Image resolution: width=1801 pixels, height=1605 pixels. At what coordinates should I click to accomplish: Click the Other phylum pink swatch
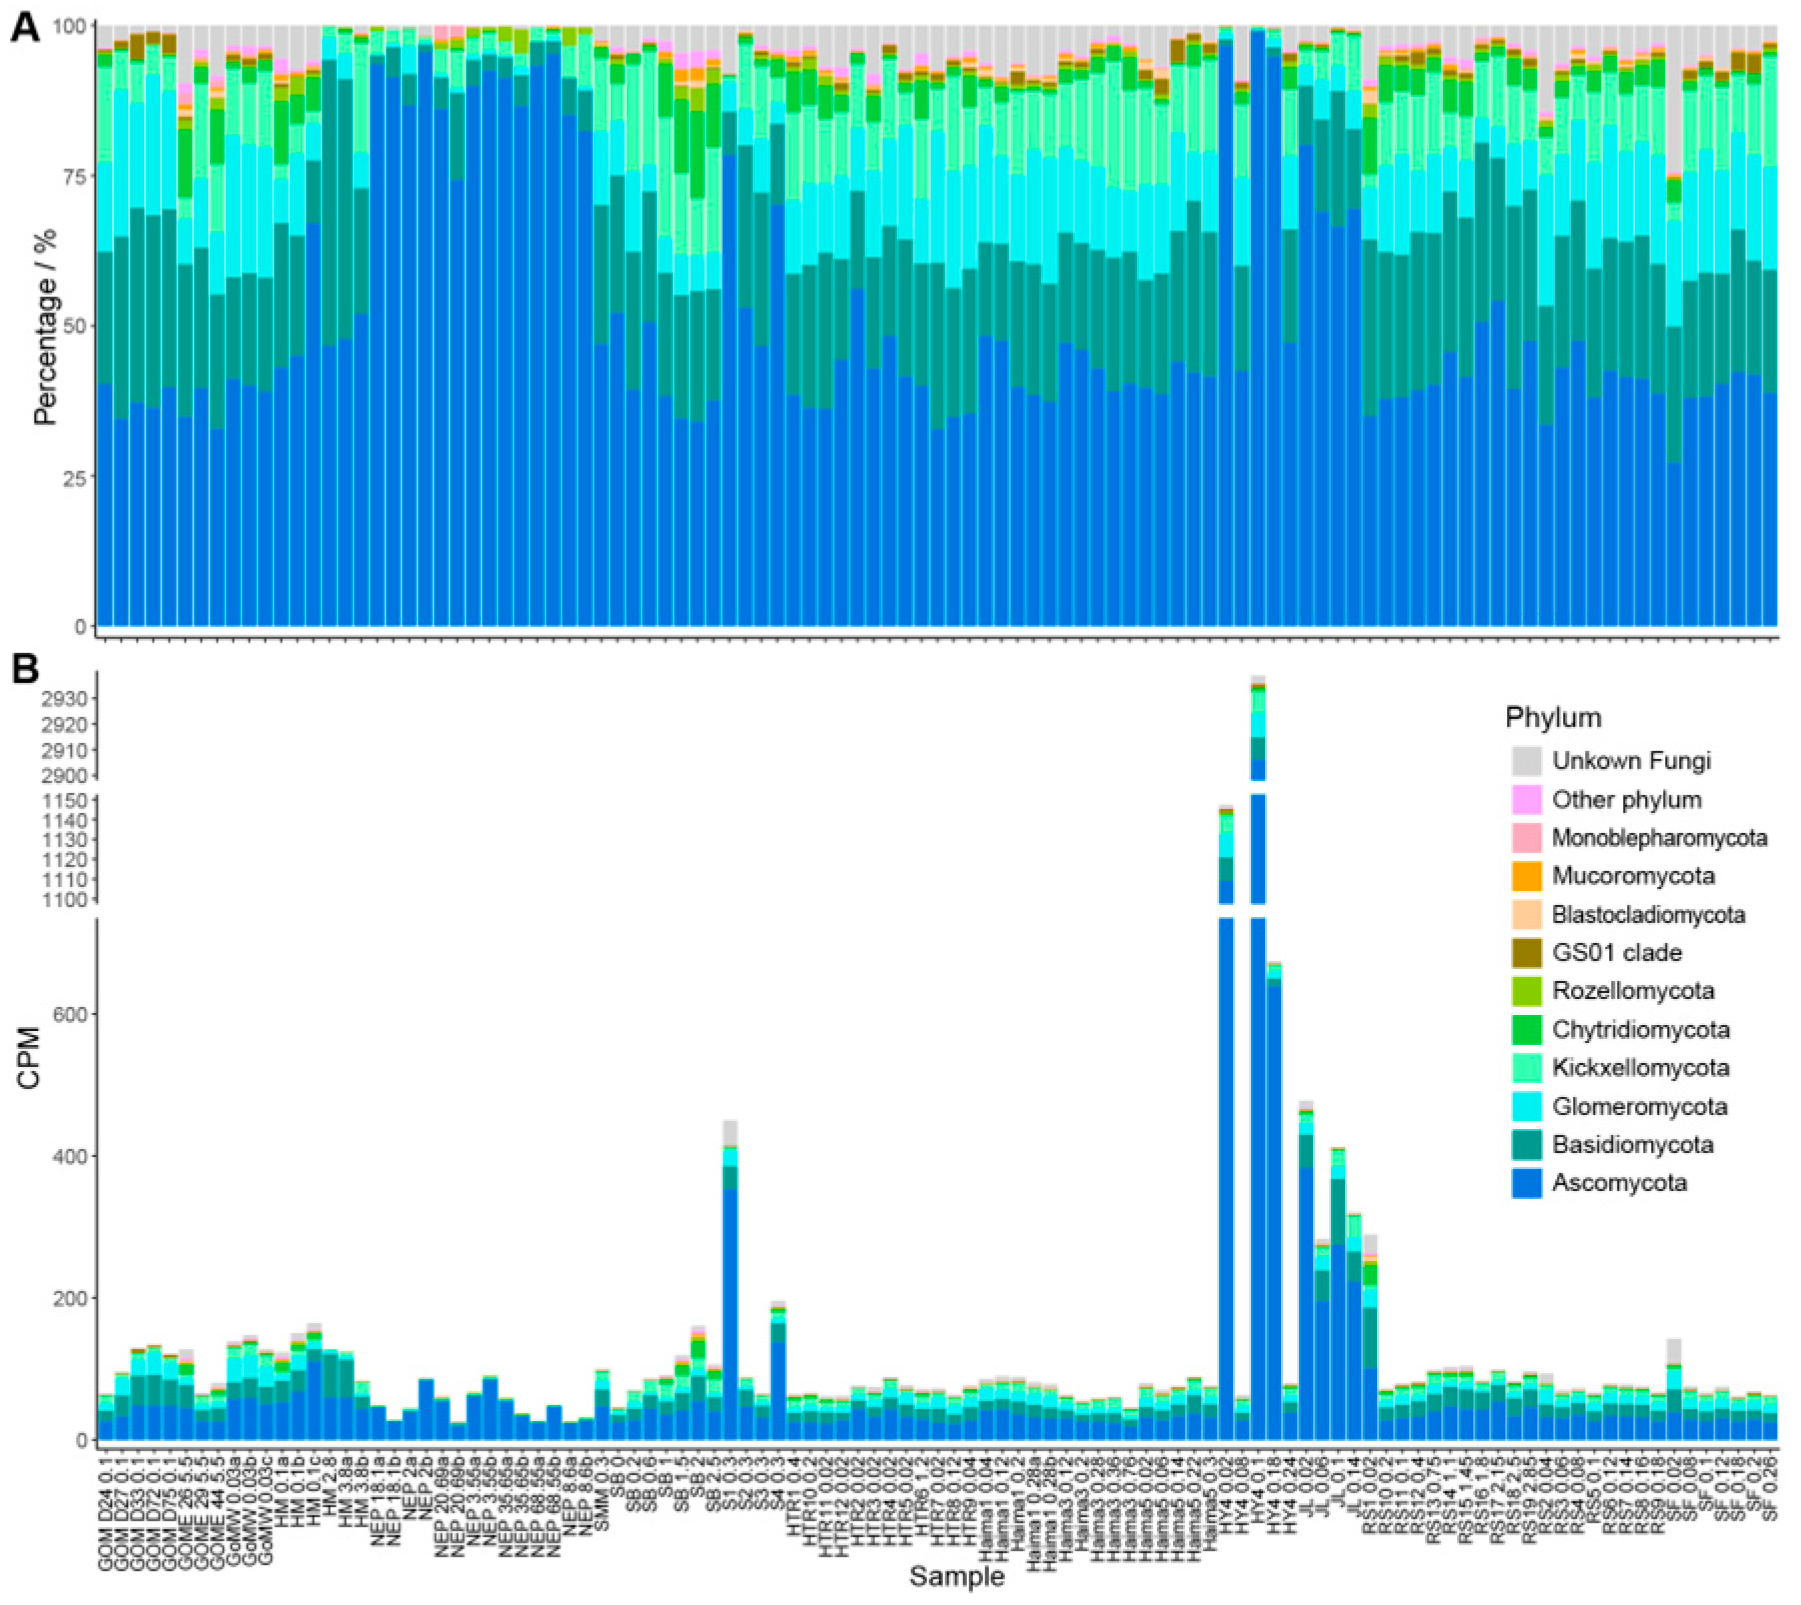(x=1526, y=800)
